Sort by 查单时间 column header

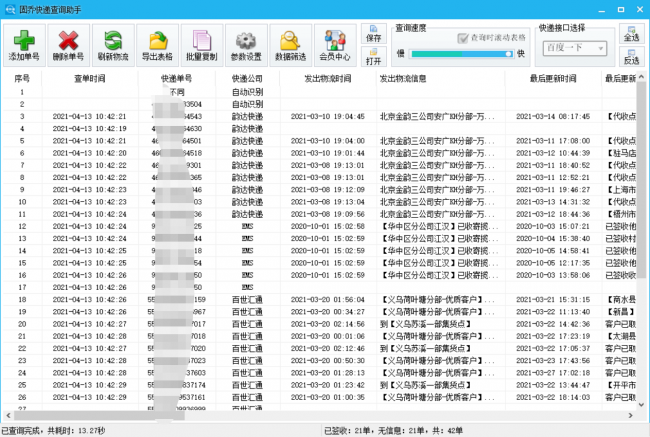90,78
